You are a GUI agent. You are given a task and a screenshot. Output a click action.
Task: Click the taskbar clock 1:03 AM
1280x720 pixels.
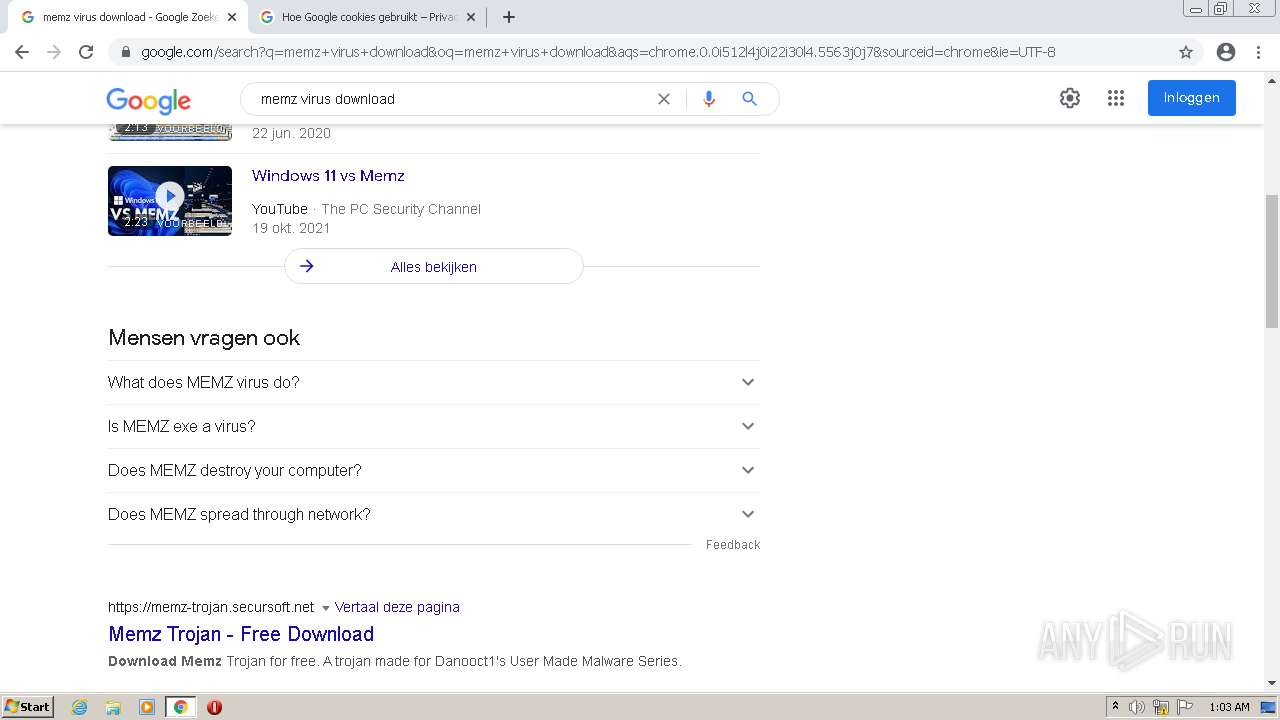pyautogui.click(x=1229, y=707)
